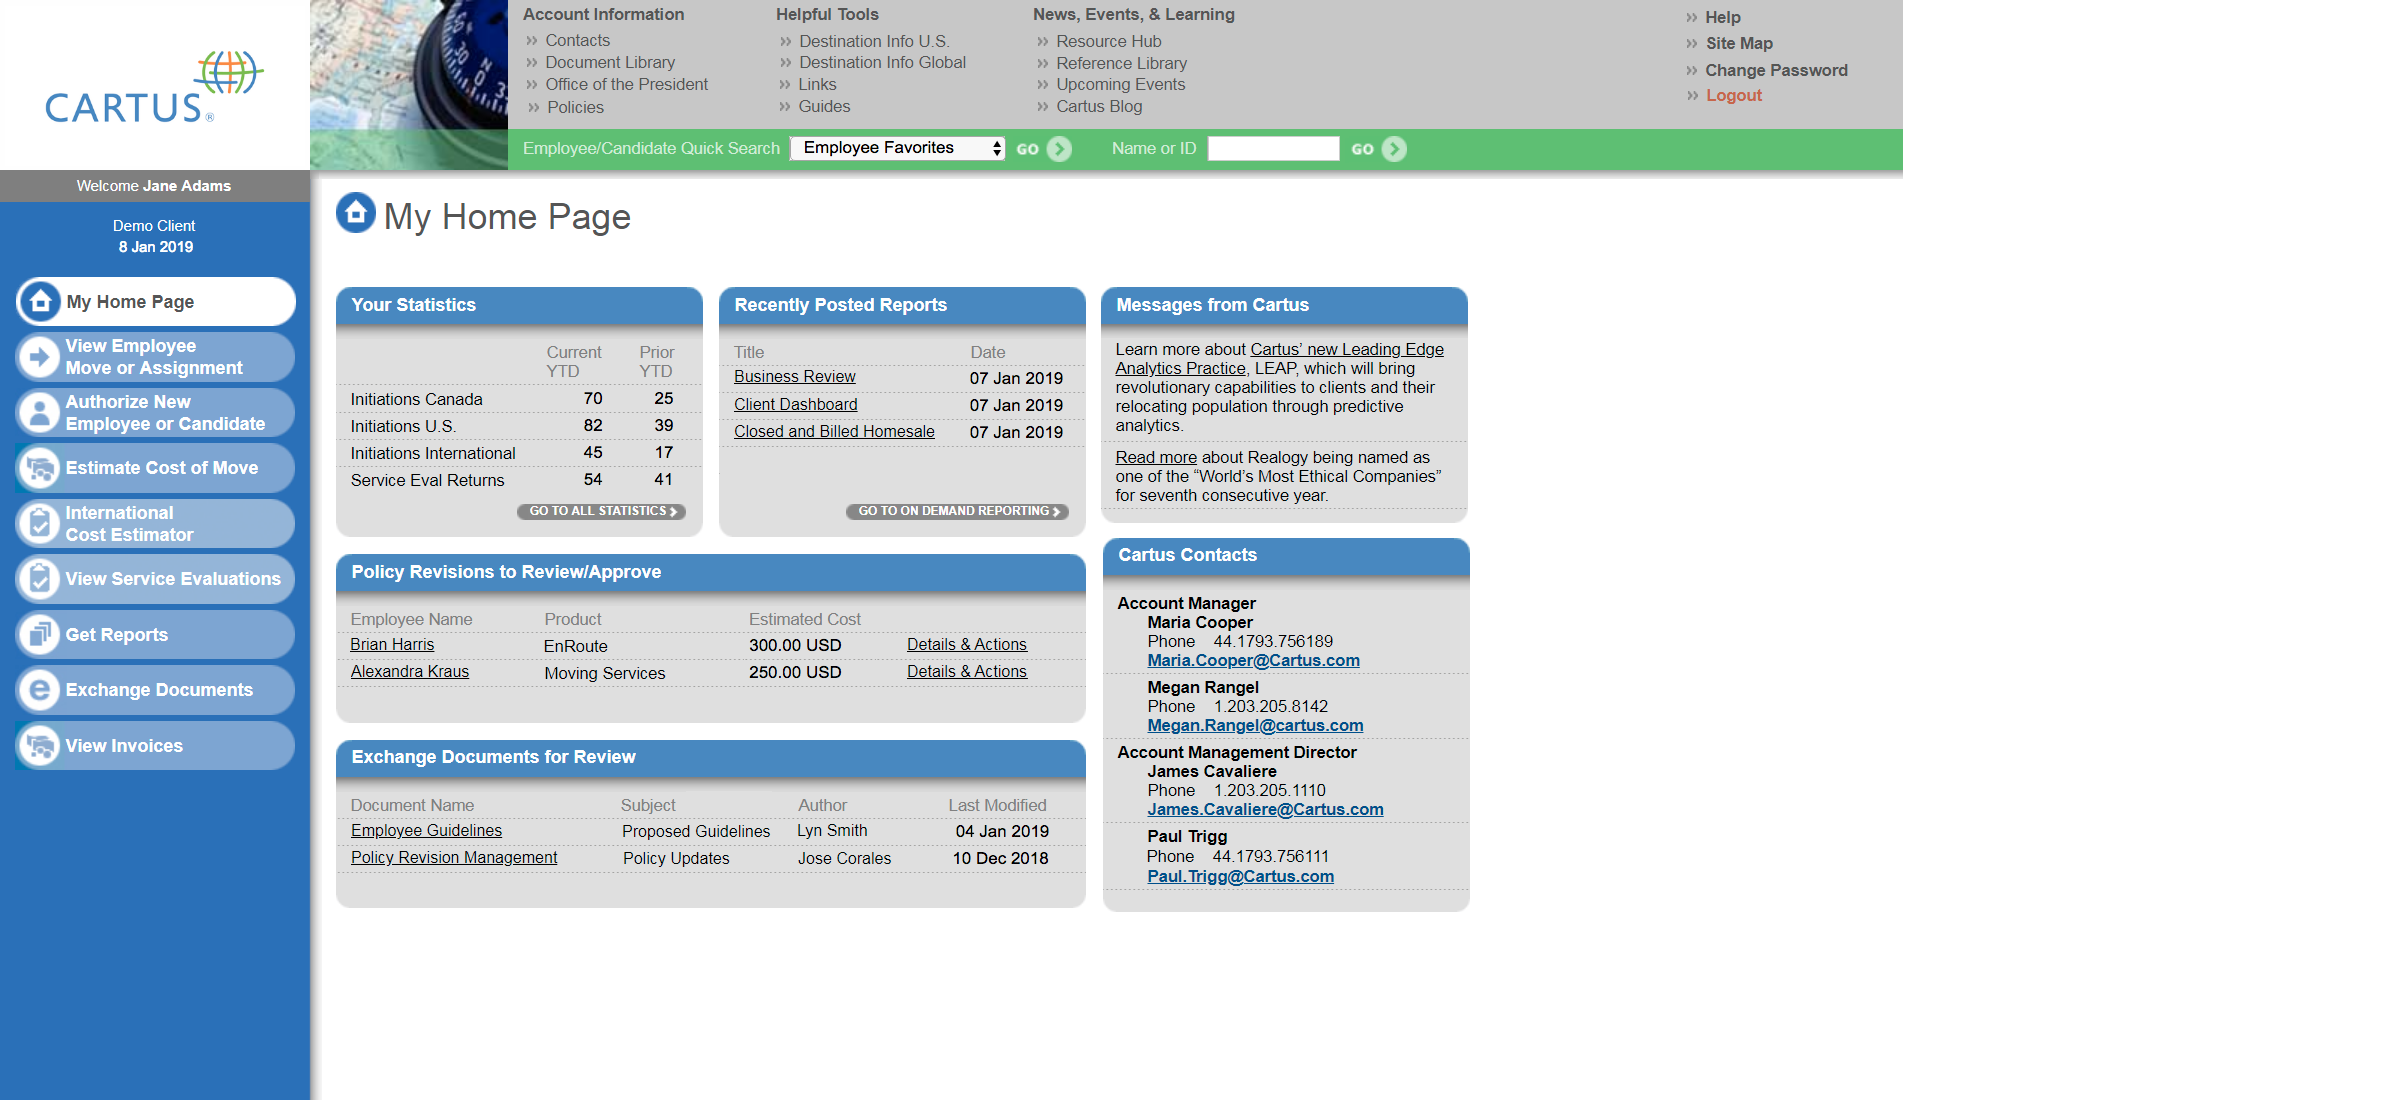The image size is (2382, 1100).
Task: Click GO arrow next to Employee Favorites
Action: 1058,149
